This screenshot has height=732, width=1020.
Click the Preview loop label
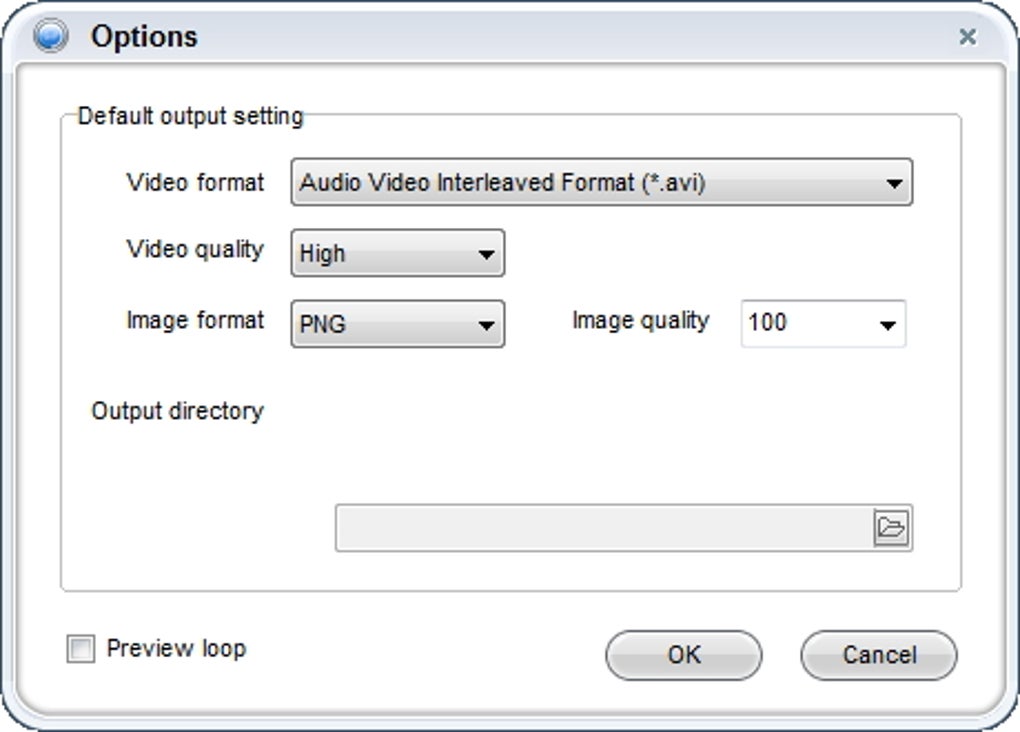click(176, 649)
